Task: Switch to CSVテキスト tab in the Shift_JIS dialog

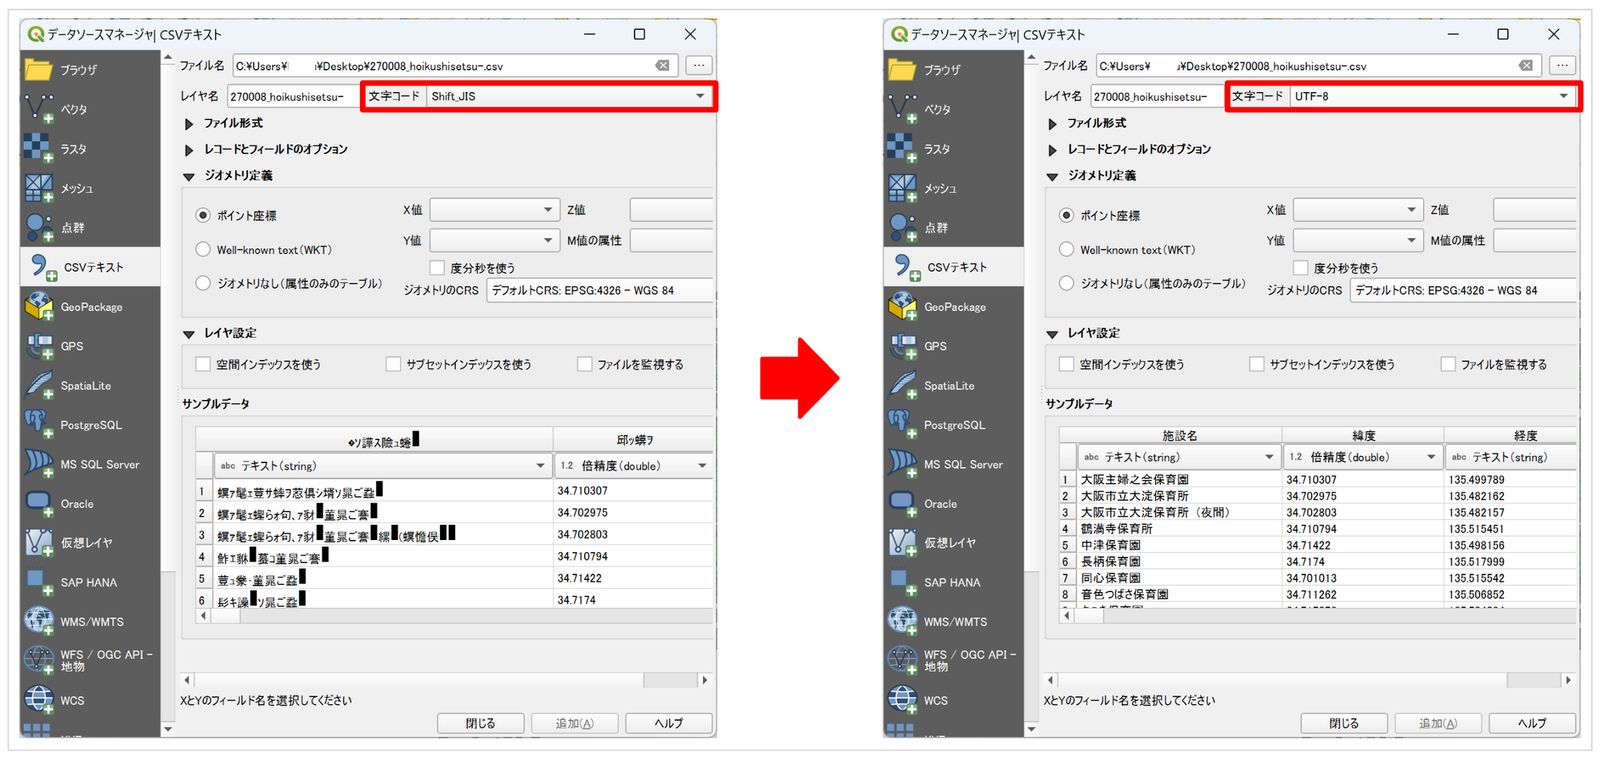Action: pyautogui.click(x=89, y=267)
